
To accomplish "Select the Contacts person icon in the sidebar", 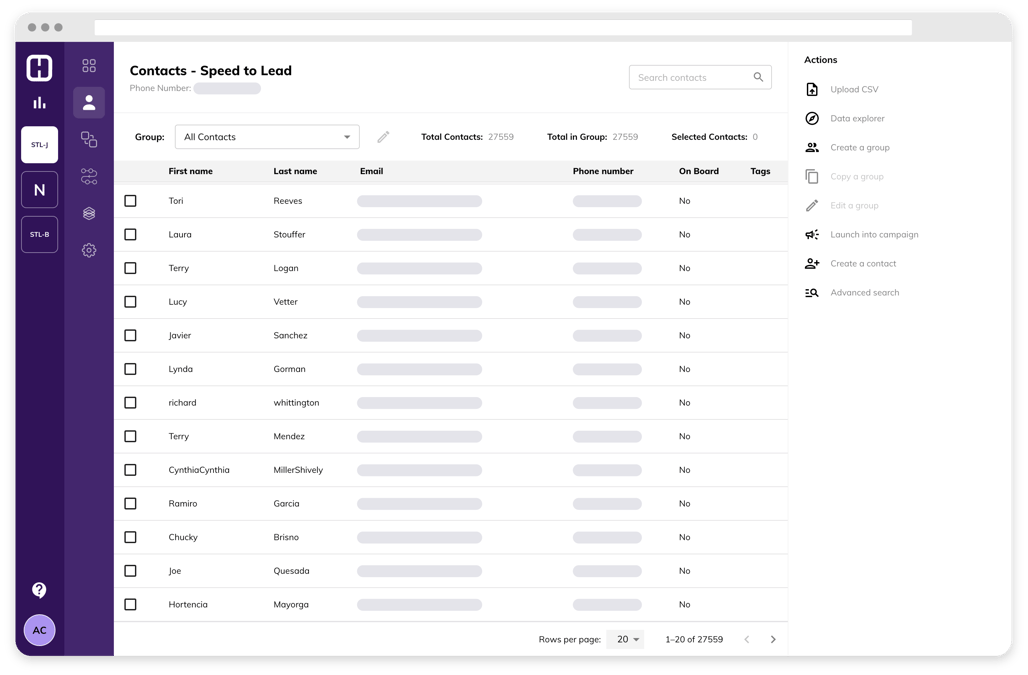I will click(89, 102).
